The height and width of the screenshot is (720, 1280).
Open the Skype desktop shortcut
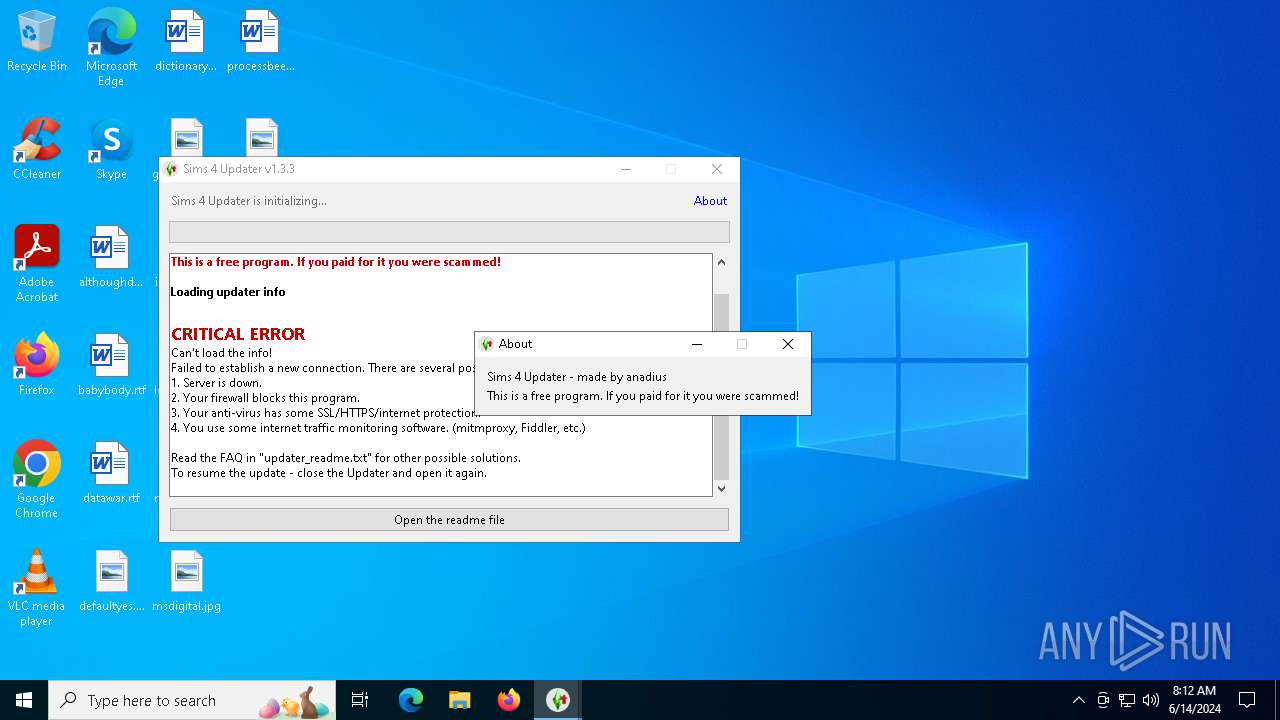pyautogui.click(x=111, y=150)
